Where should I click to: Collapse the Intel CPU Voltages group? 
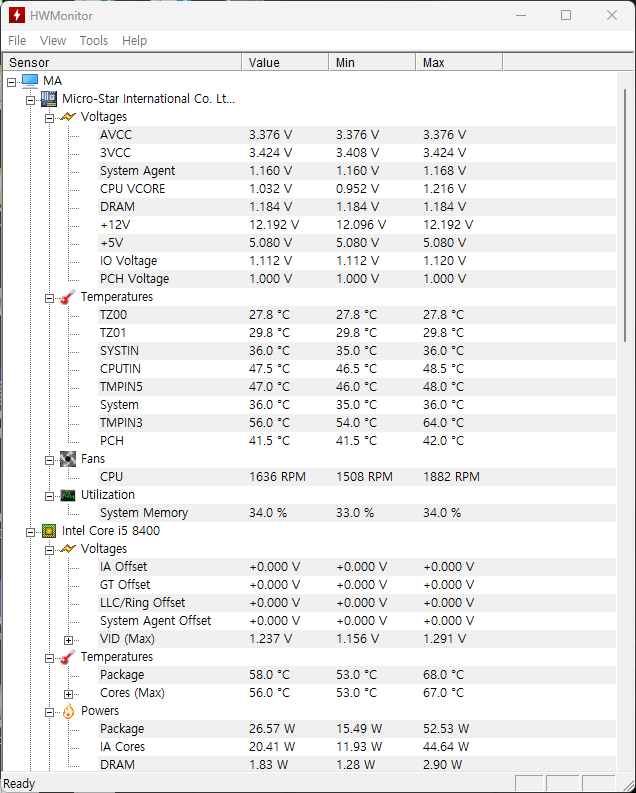click(50, 550)
